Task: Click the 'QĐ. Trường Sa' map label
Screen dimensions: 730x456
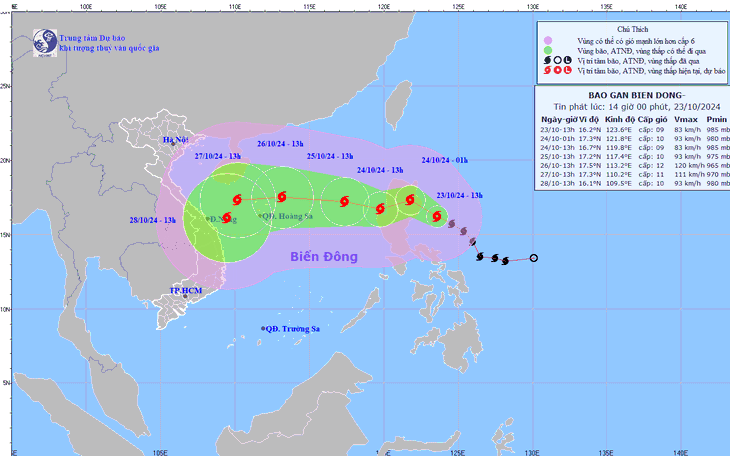Action: 293,329
